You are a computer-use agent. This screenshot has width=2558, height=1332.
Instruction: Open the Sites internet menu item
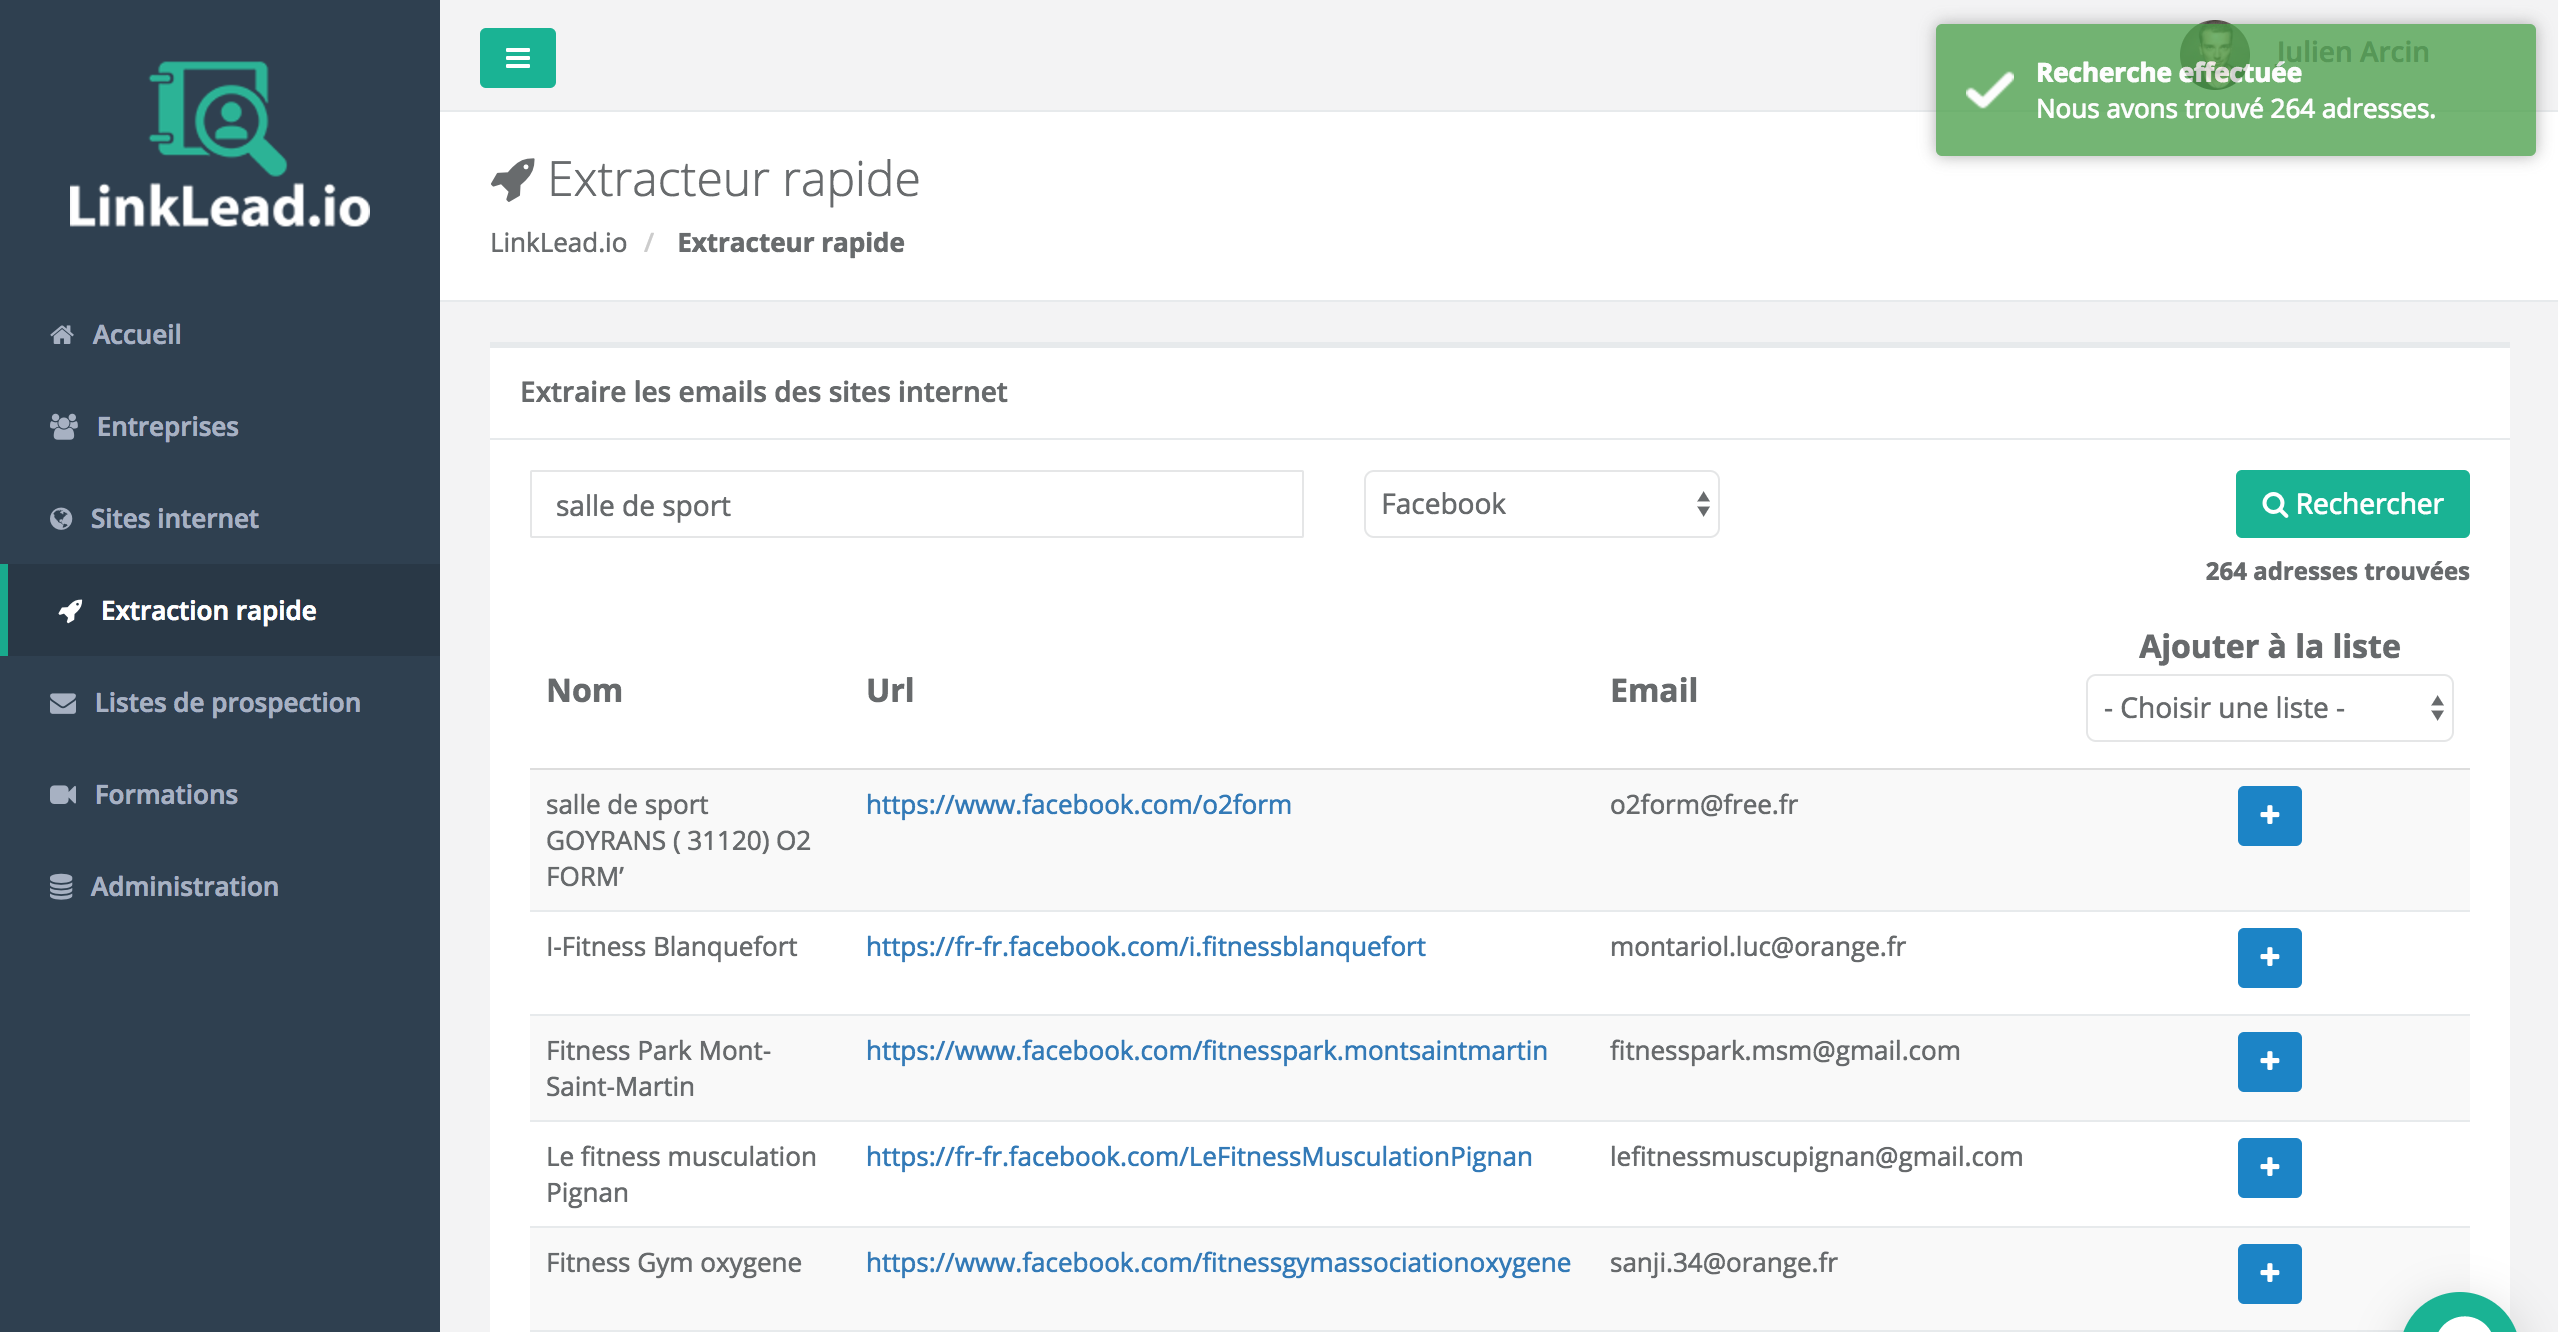220,518
